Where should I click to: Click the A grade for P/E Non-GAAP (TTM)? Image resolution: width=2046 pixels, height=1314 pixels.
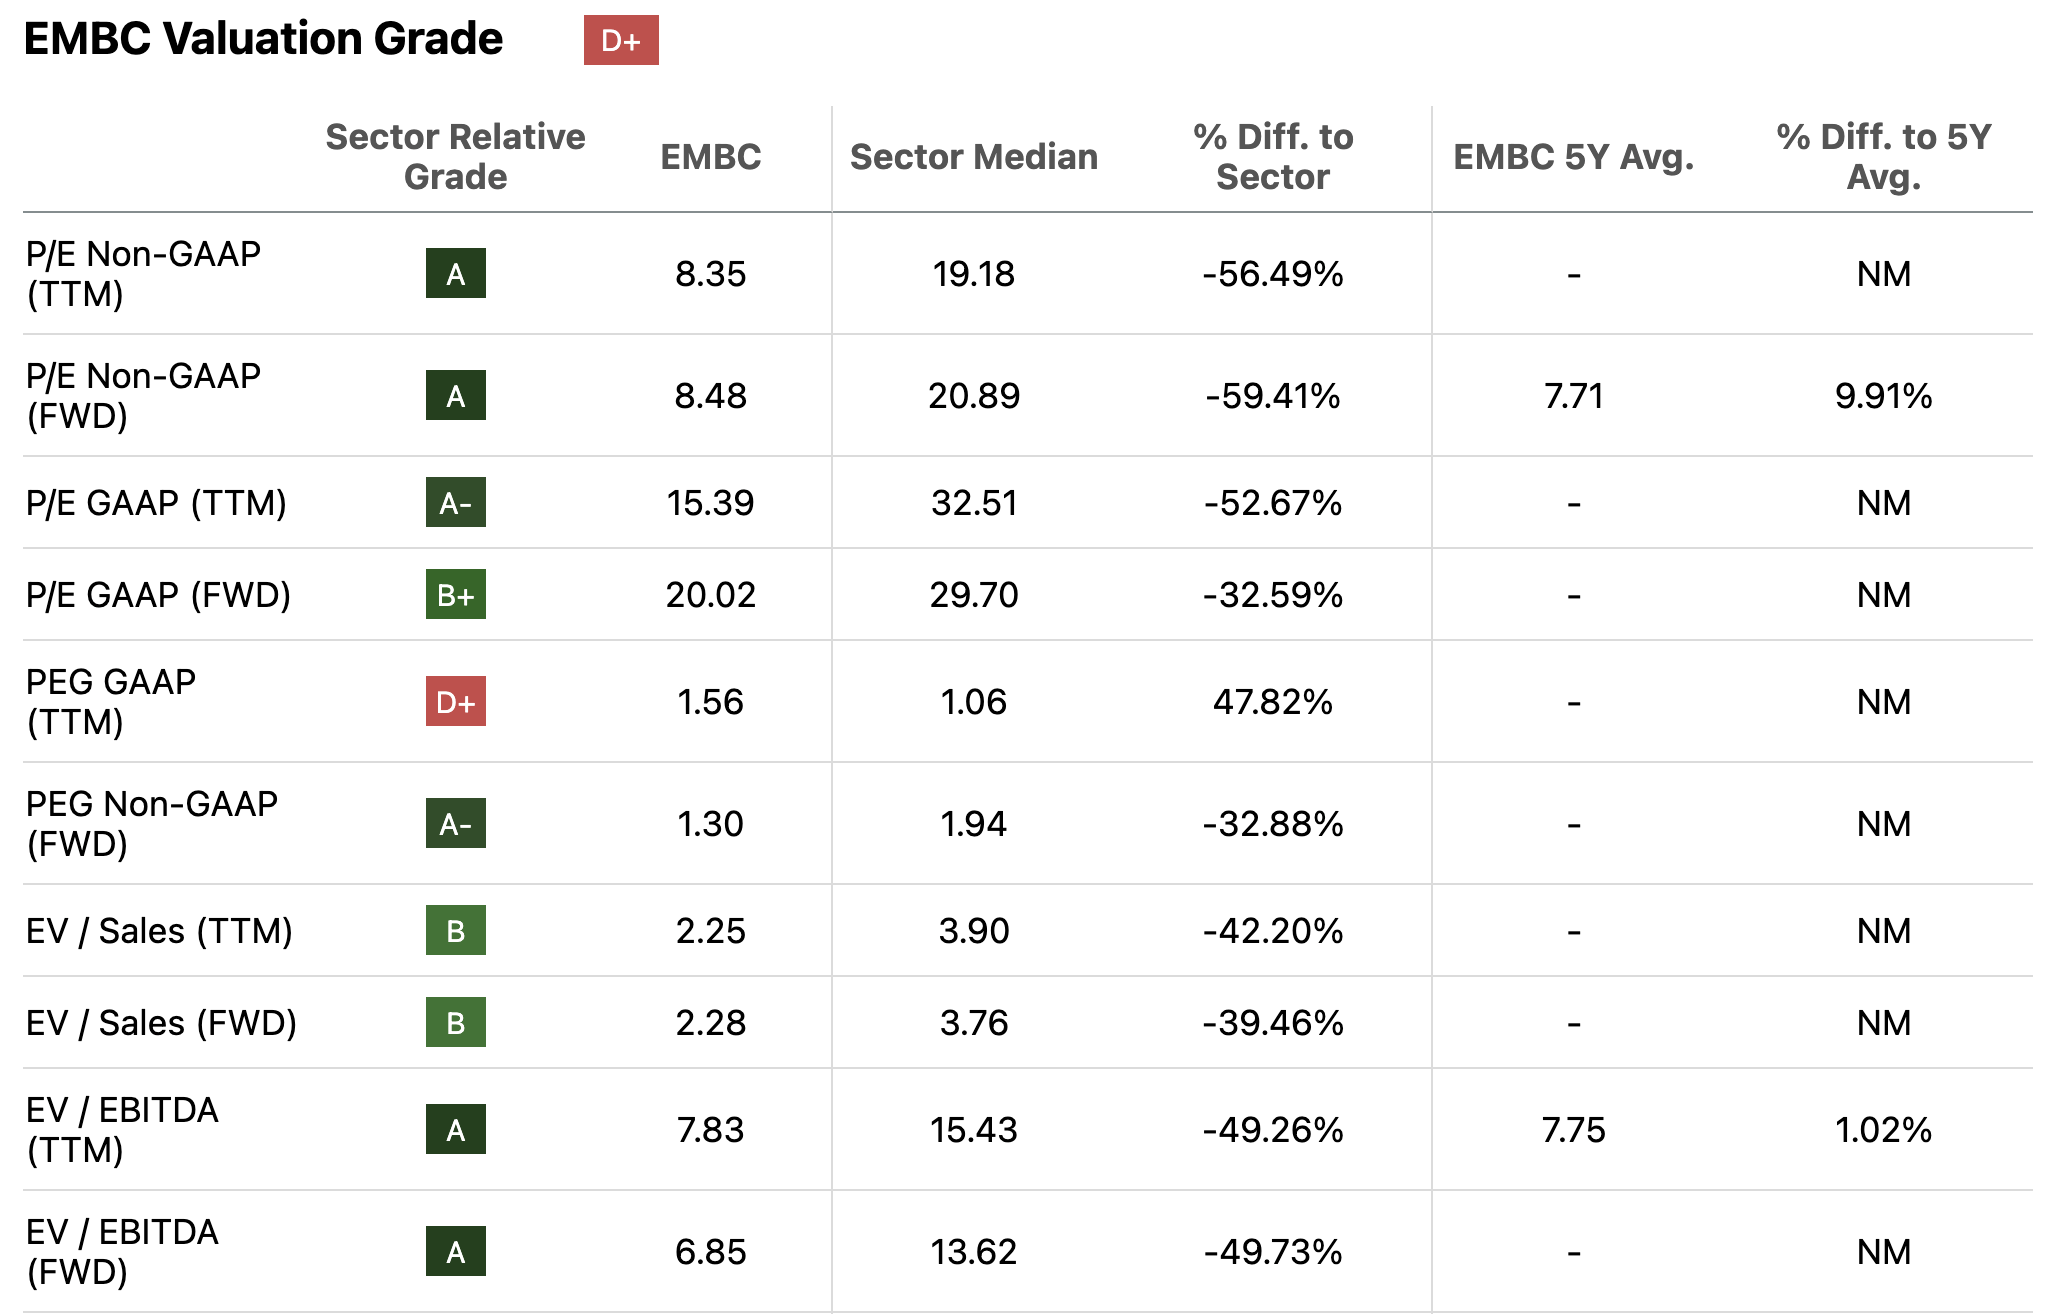point(455,274)
